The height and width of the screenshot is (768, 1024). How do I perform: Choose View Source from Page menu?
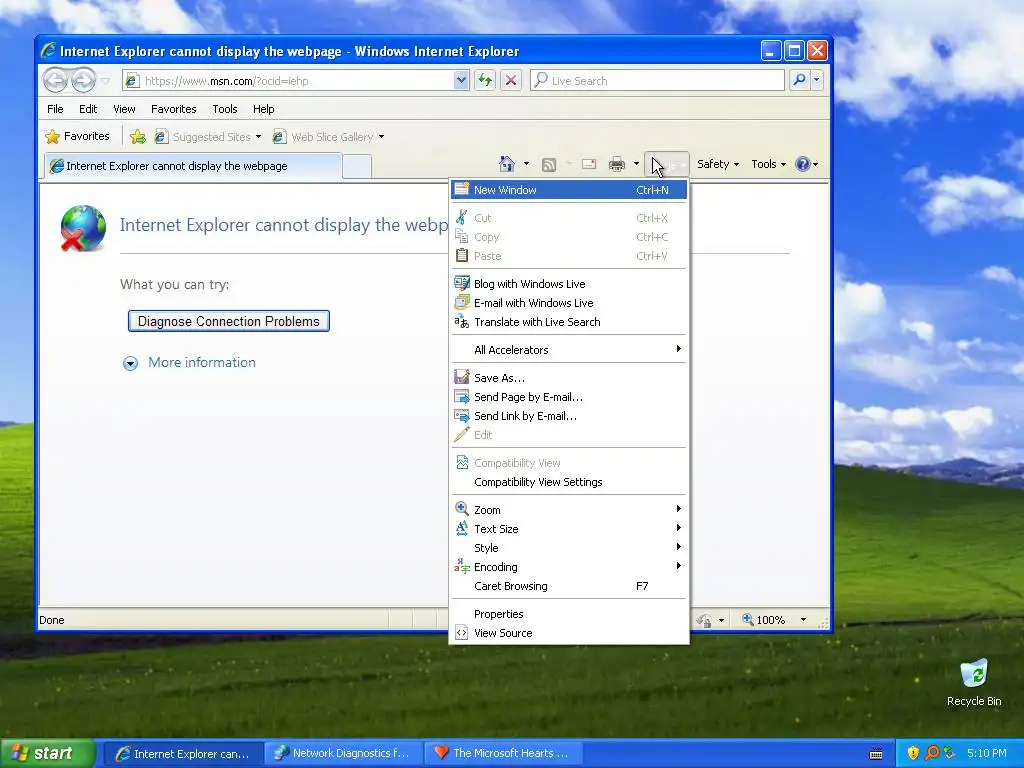click(569, 633)
